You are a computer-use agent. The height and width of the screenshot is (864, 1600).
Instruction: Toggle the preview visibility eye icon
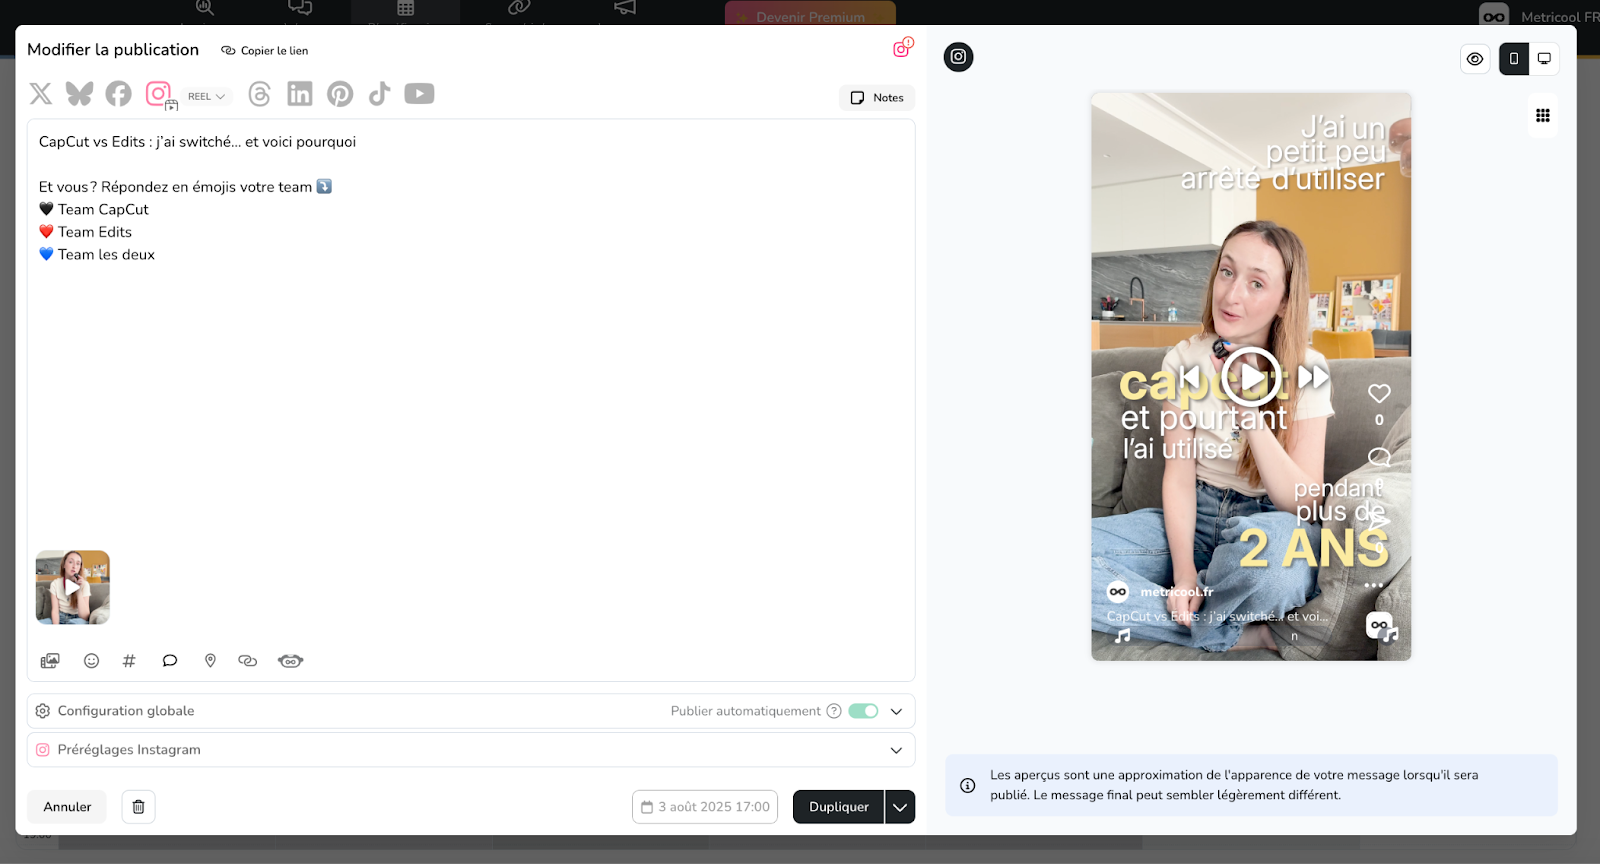point(1475,59)
